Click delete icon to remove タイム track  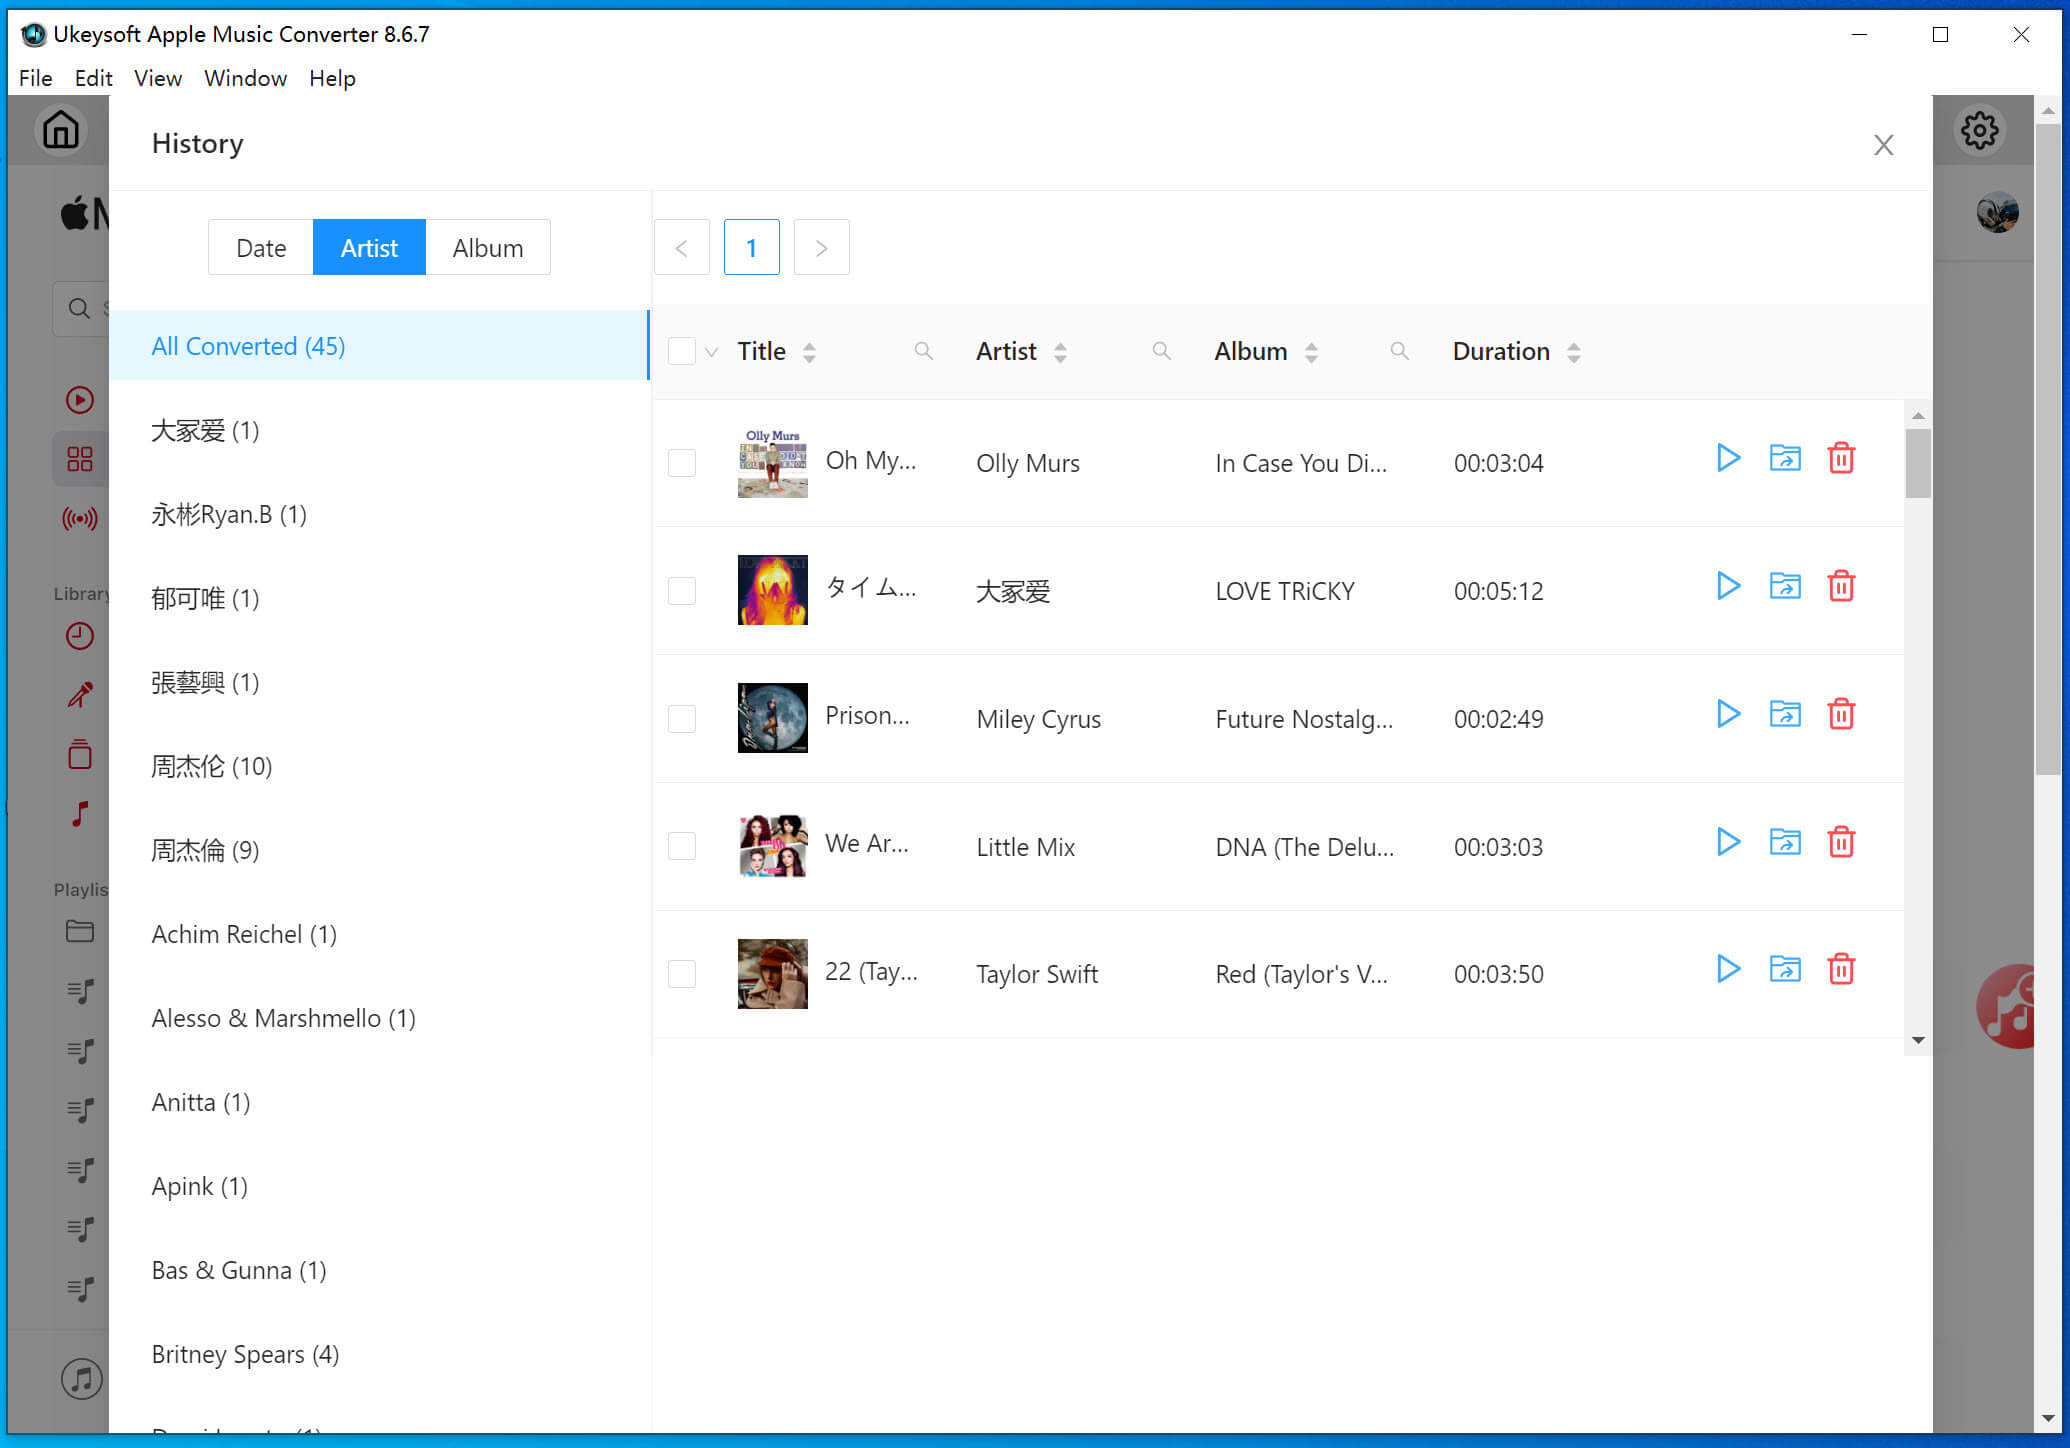pyautogui.click(x=1842, y=588)
